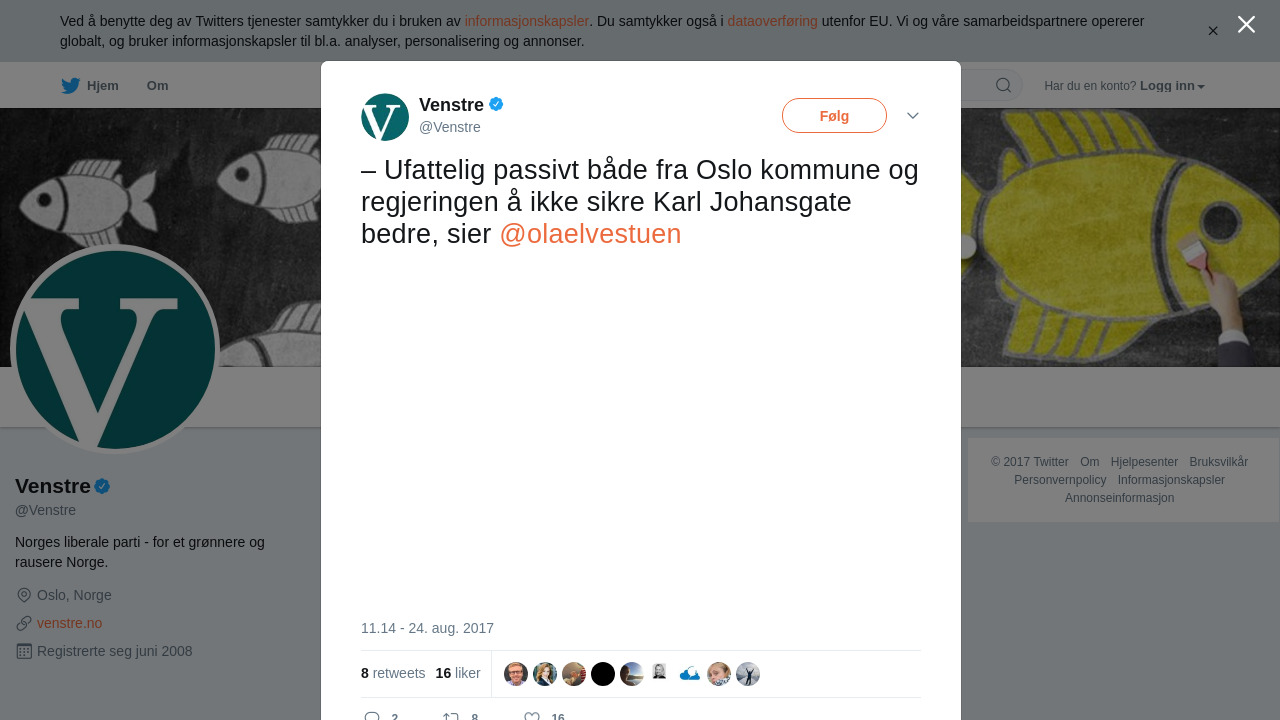1280x720 pixels.
Task: Click the Følg button
Action: click(834, 116)
